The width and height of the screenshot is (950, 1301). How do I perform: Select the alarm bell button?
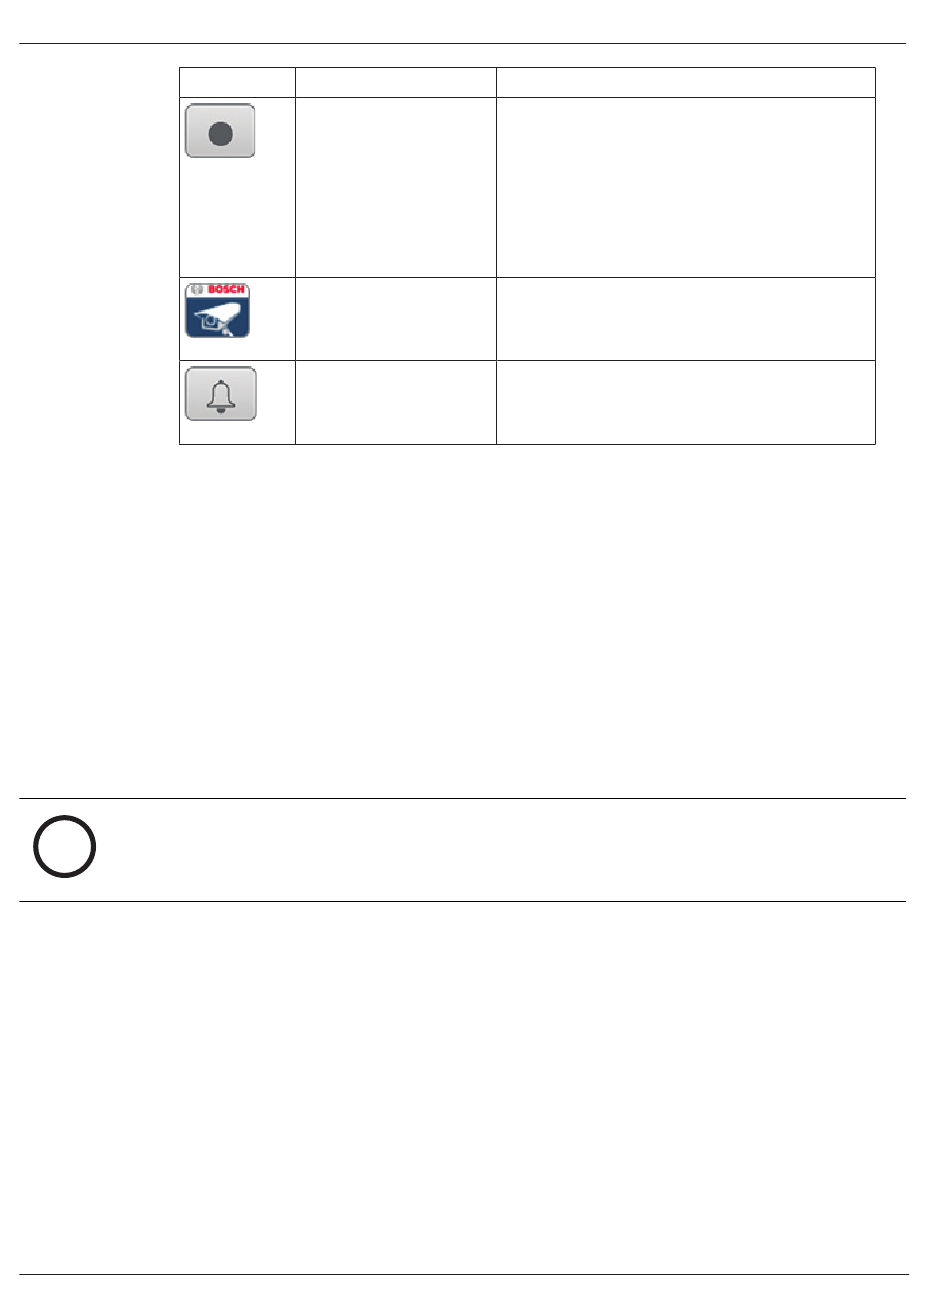coord(221,394)
